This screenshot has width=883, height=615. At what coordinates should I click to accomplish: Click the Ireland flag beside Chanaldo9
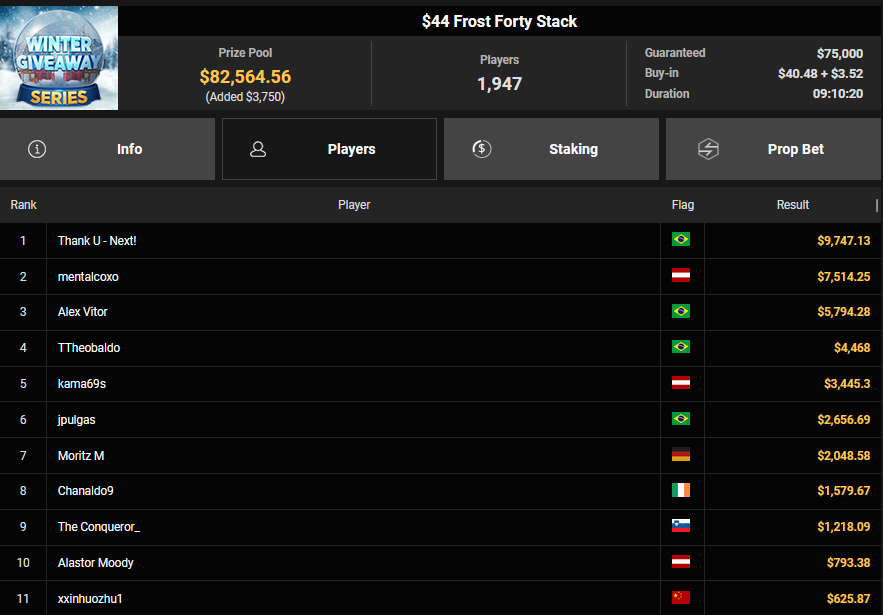(681, 491)
